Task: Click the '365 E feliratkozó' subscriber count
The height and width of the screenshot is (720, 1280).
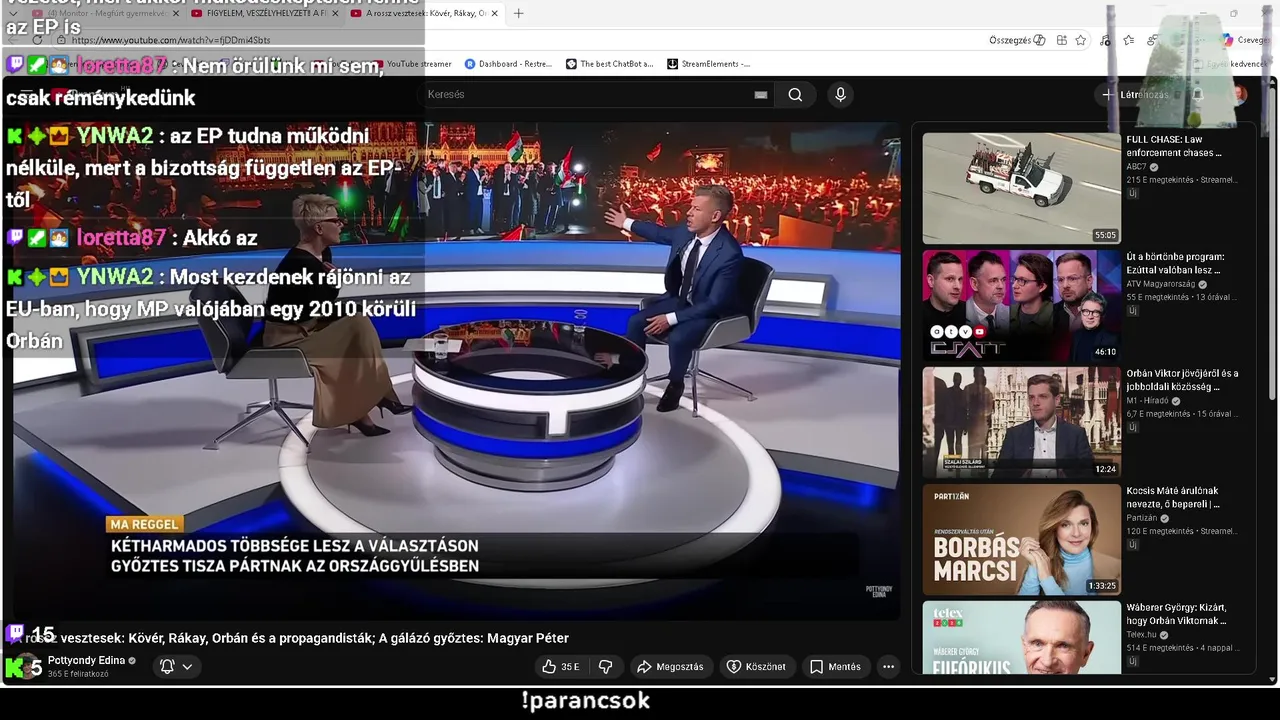Action: point(78,674)
